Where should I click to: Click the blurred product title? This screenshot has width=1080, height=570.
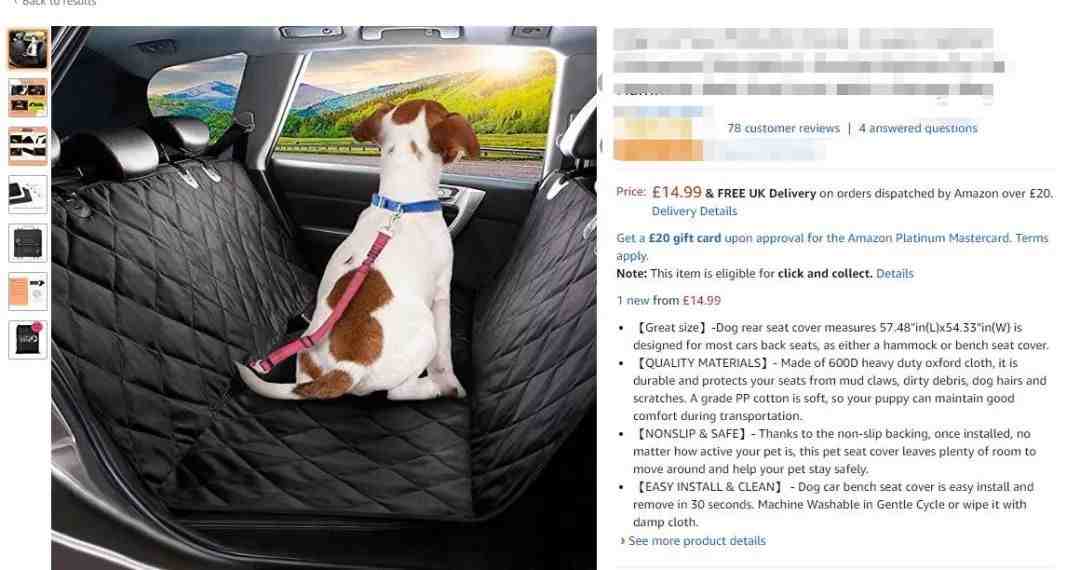[x=807, y=62]
